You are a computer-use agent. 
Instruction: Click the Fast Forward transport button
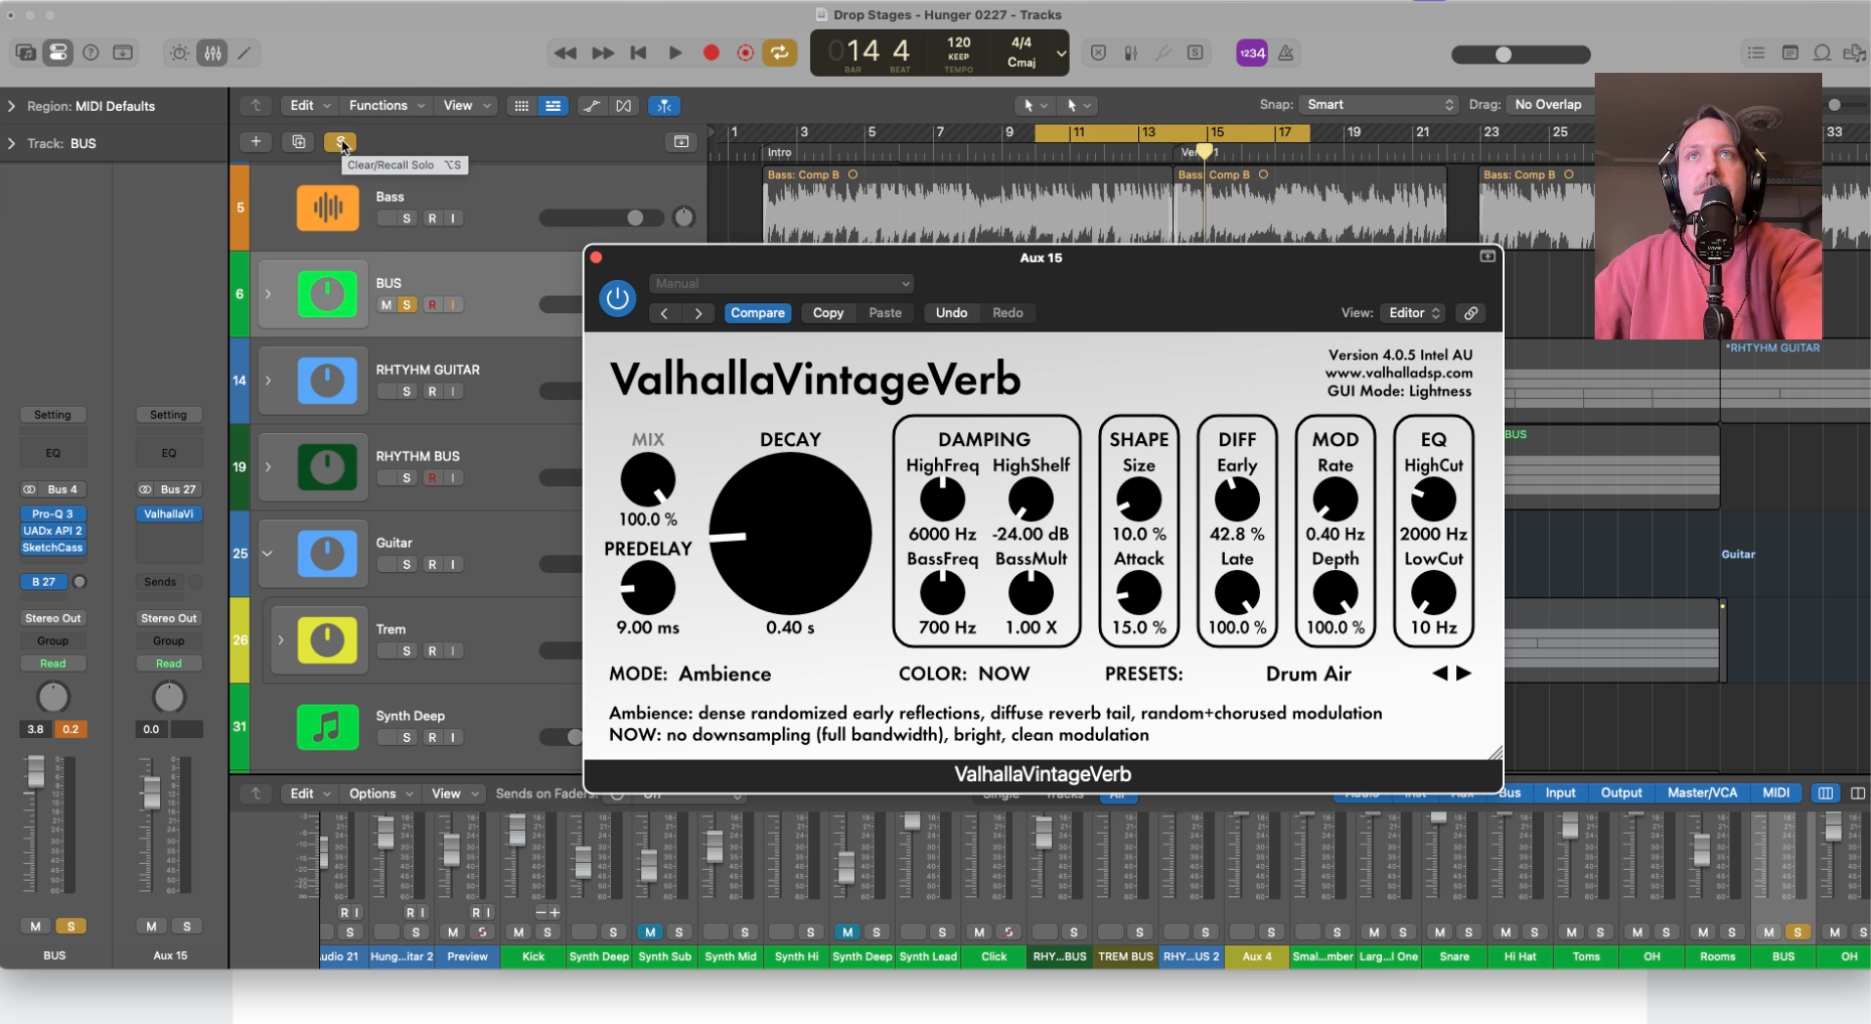(602, 53)
